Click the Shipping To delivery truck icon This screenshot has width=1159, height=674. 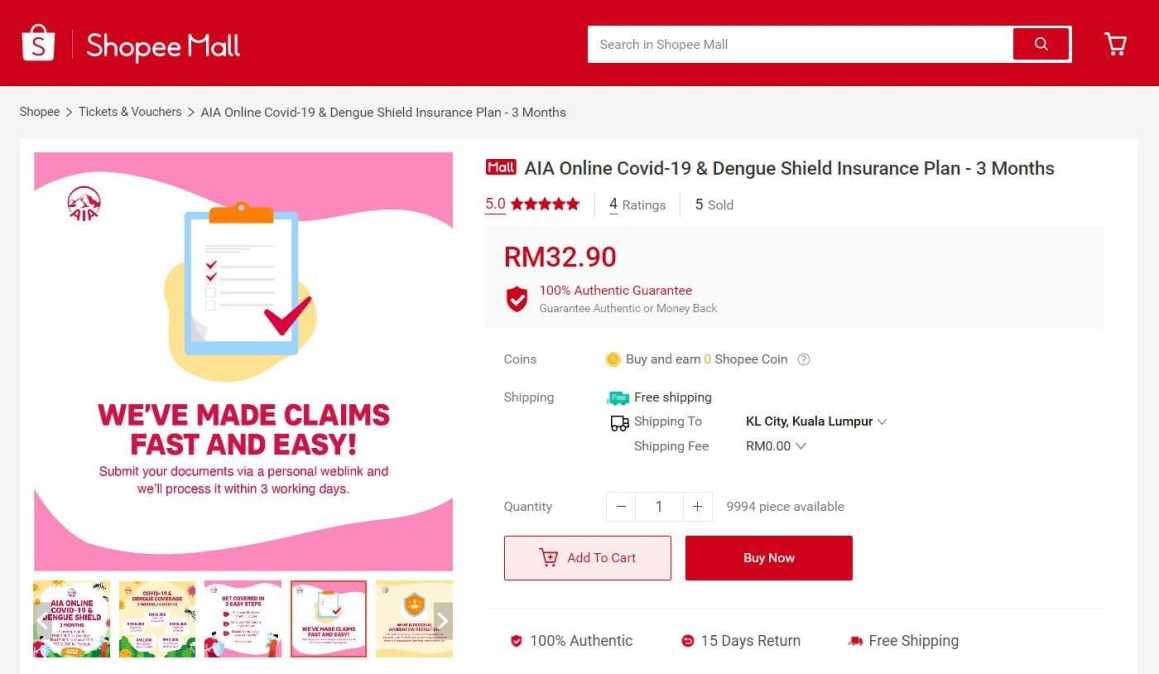[x=619, y=422]
